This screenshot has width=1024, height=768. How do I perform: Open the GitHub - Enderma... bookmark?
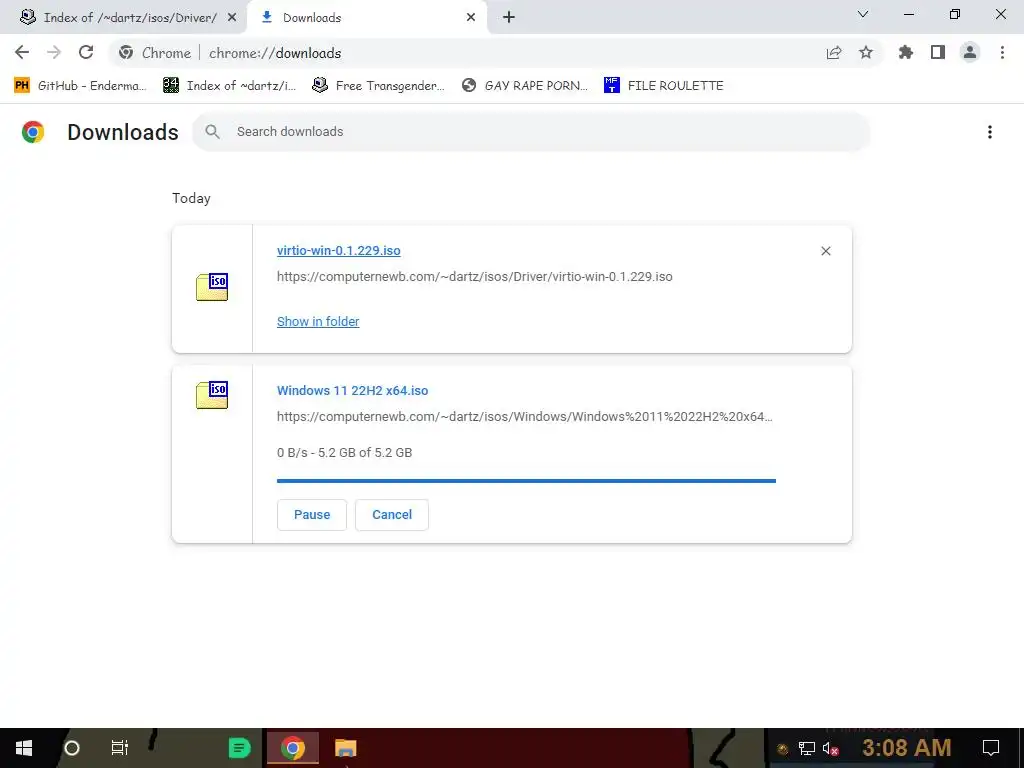[80, 86]
